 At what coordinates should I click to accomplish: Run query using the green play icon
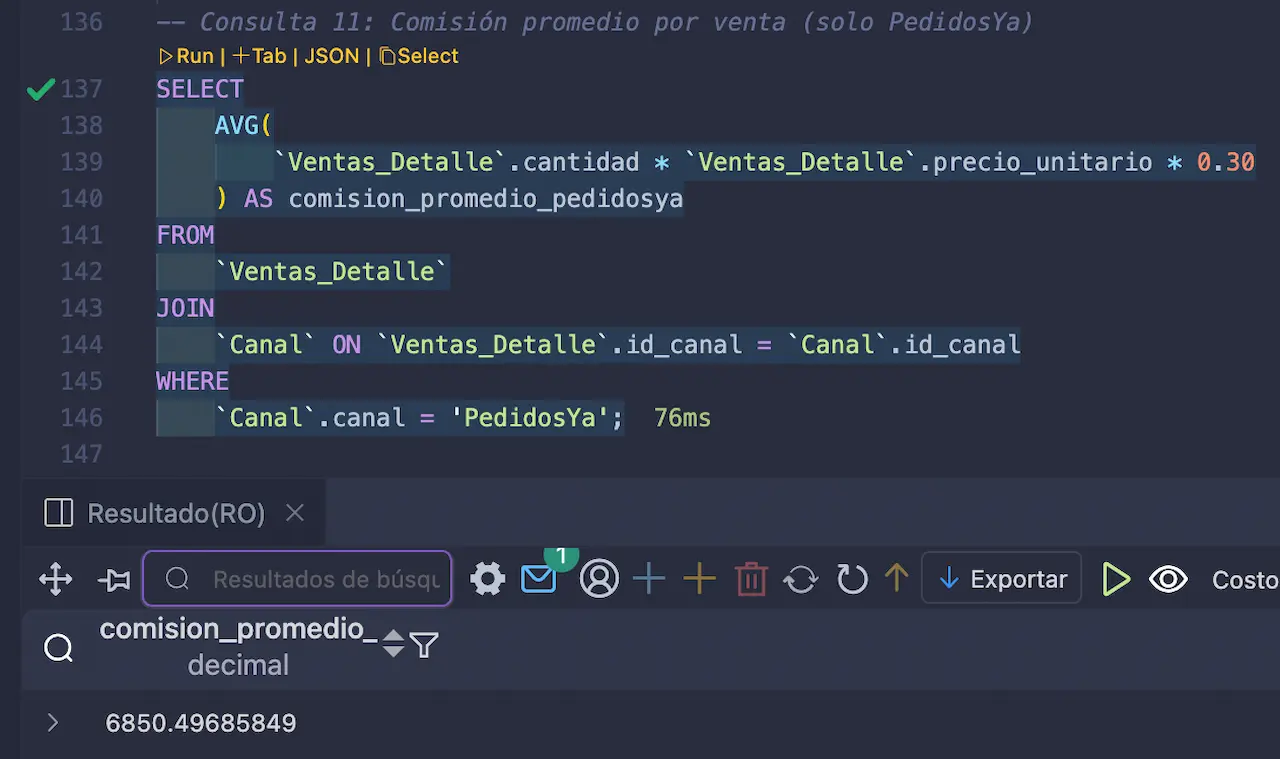coord(1117,578)
